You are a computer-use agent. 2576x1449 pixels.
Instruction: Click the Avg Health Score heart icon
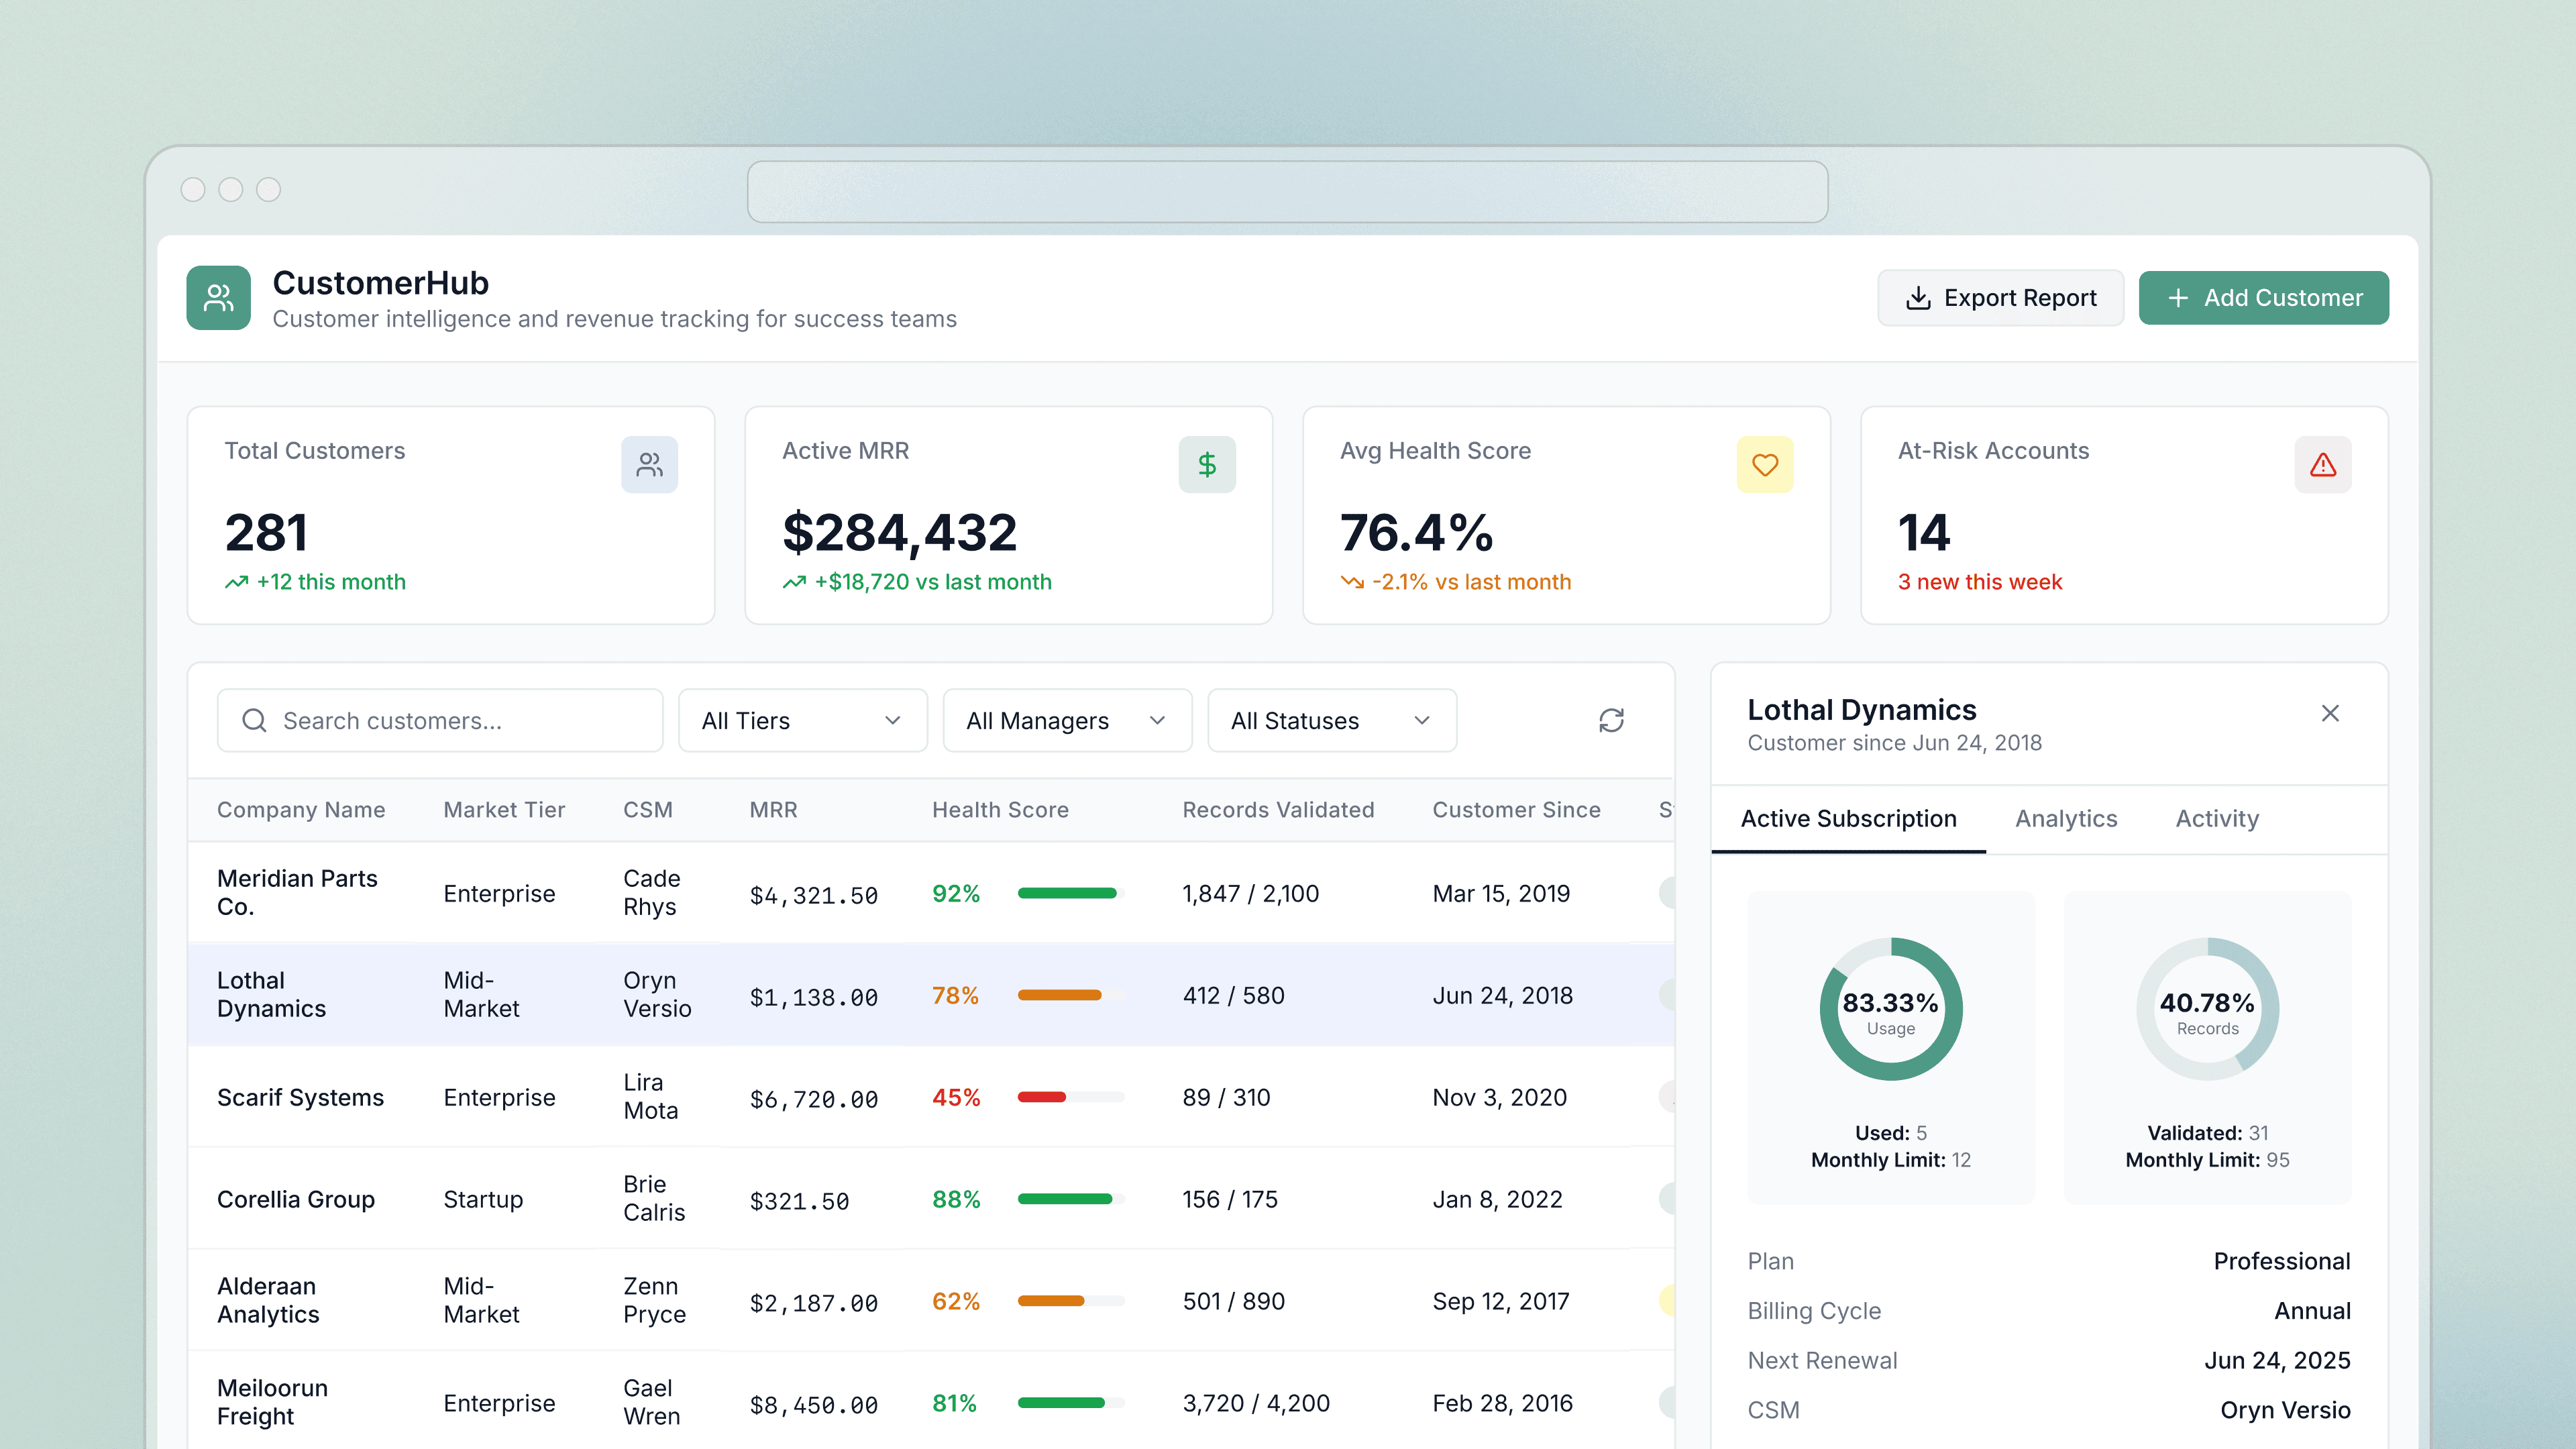(1765, 464)
